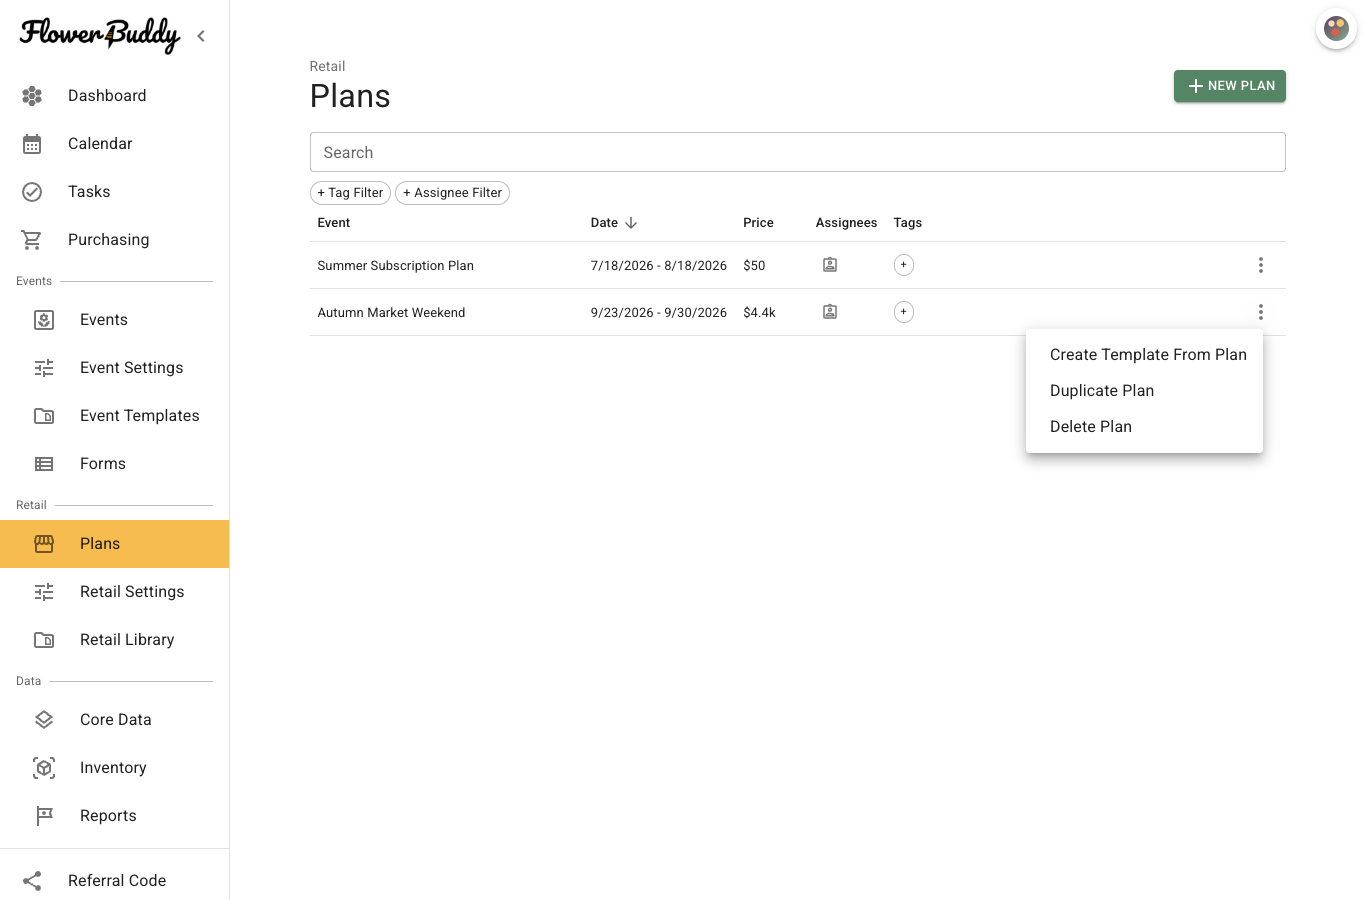
Task: Open the Reports flag icon
Action: (44, 816)
